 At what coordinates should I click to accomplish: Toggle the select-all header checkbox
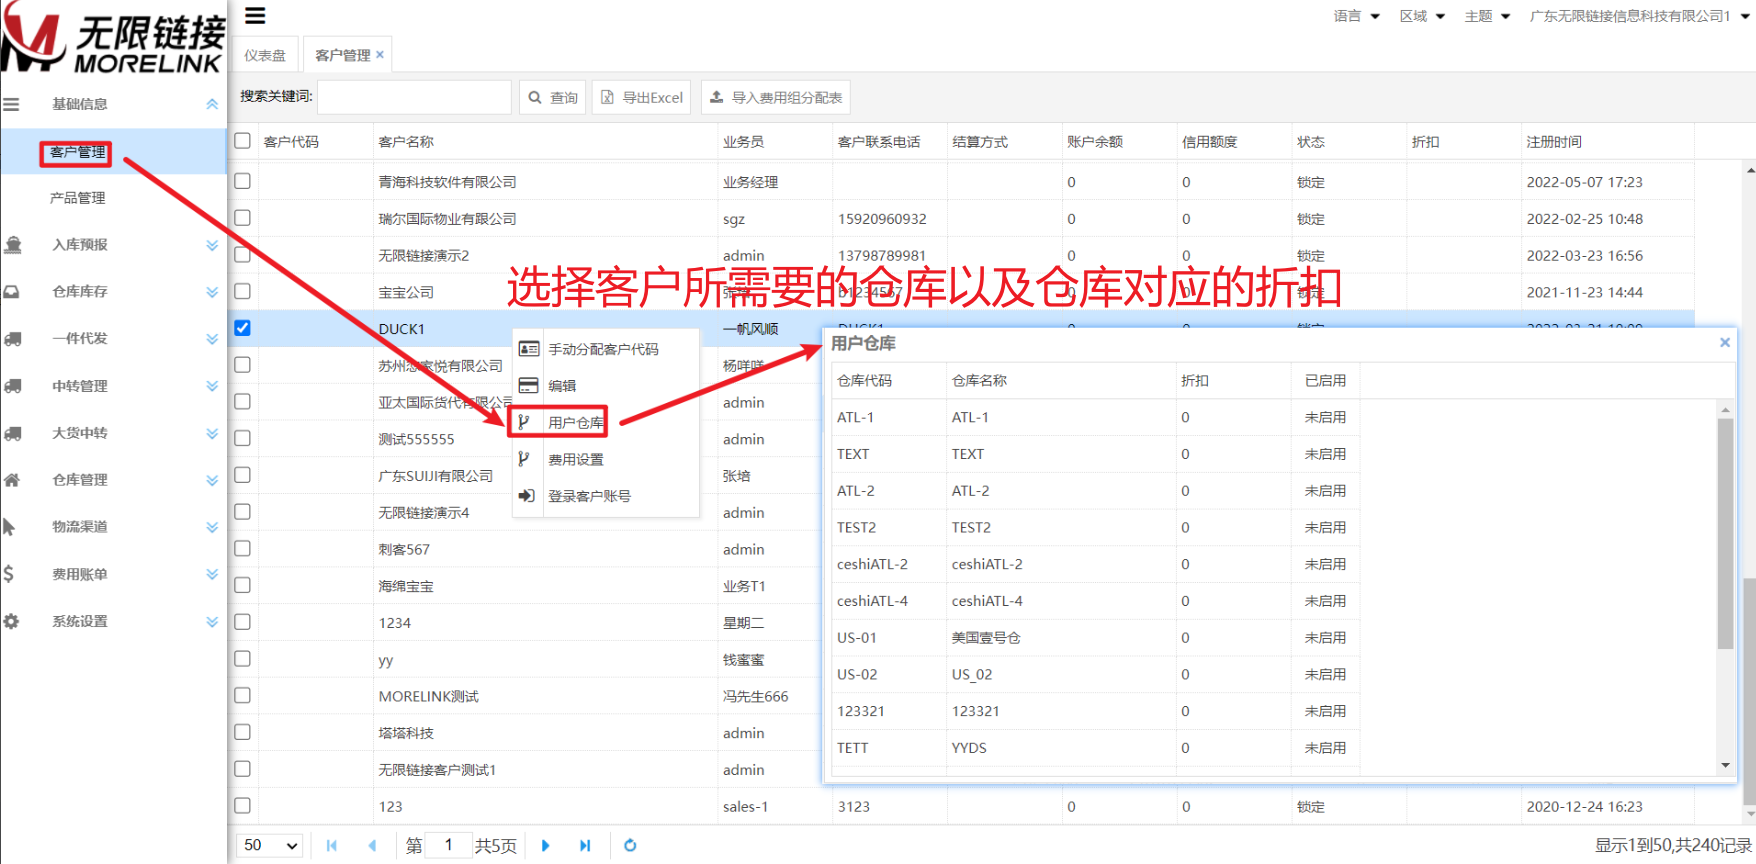242,141
